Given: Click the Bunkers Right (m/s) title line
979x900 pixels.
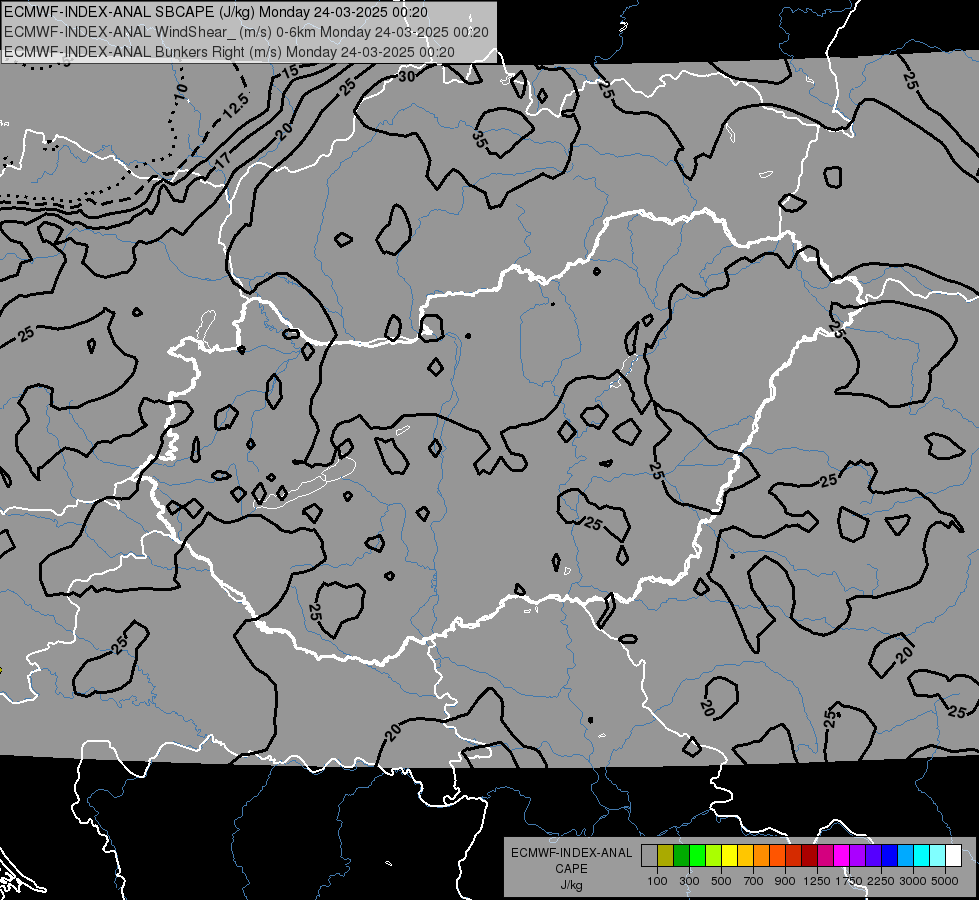Looking at the screenshot, I should [229, 52].
